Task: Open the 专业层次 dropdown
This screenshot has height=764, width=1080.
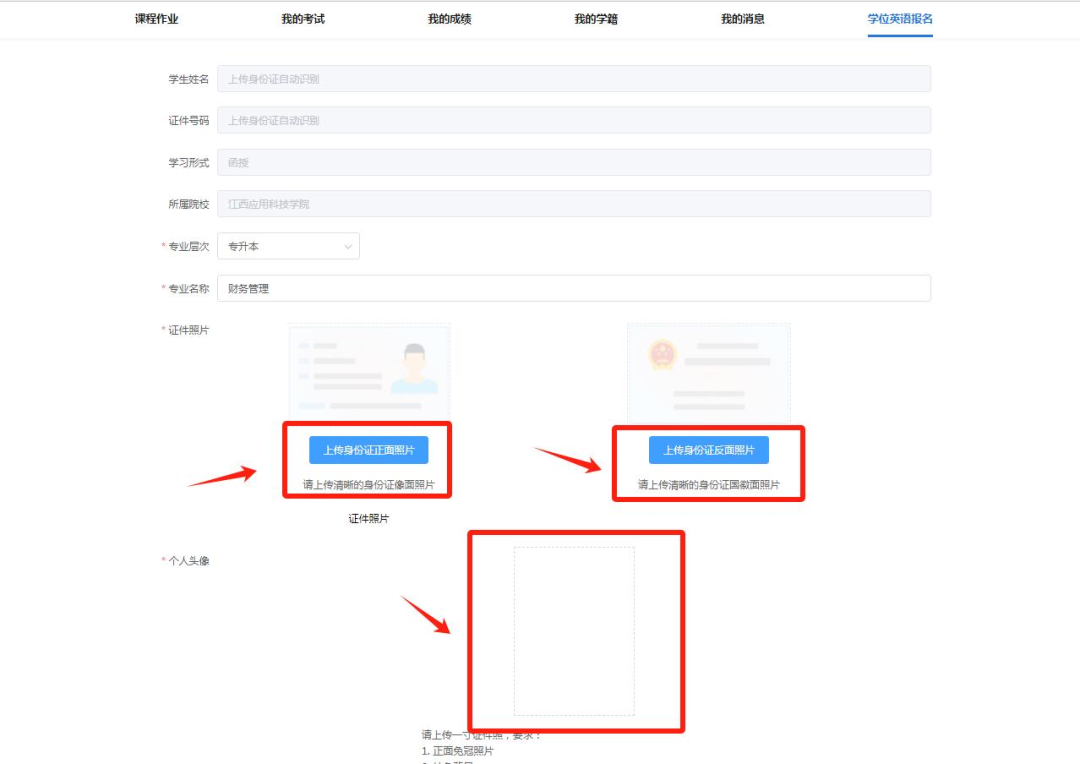Action: point(288,245)
